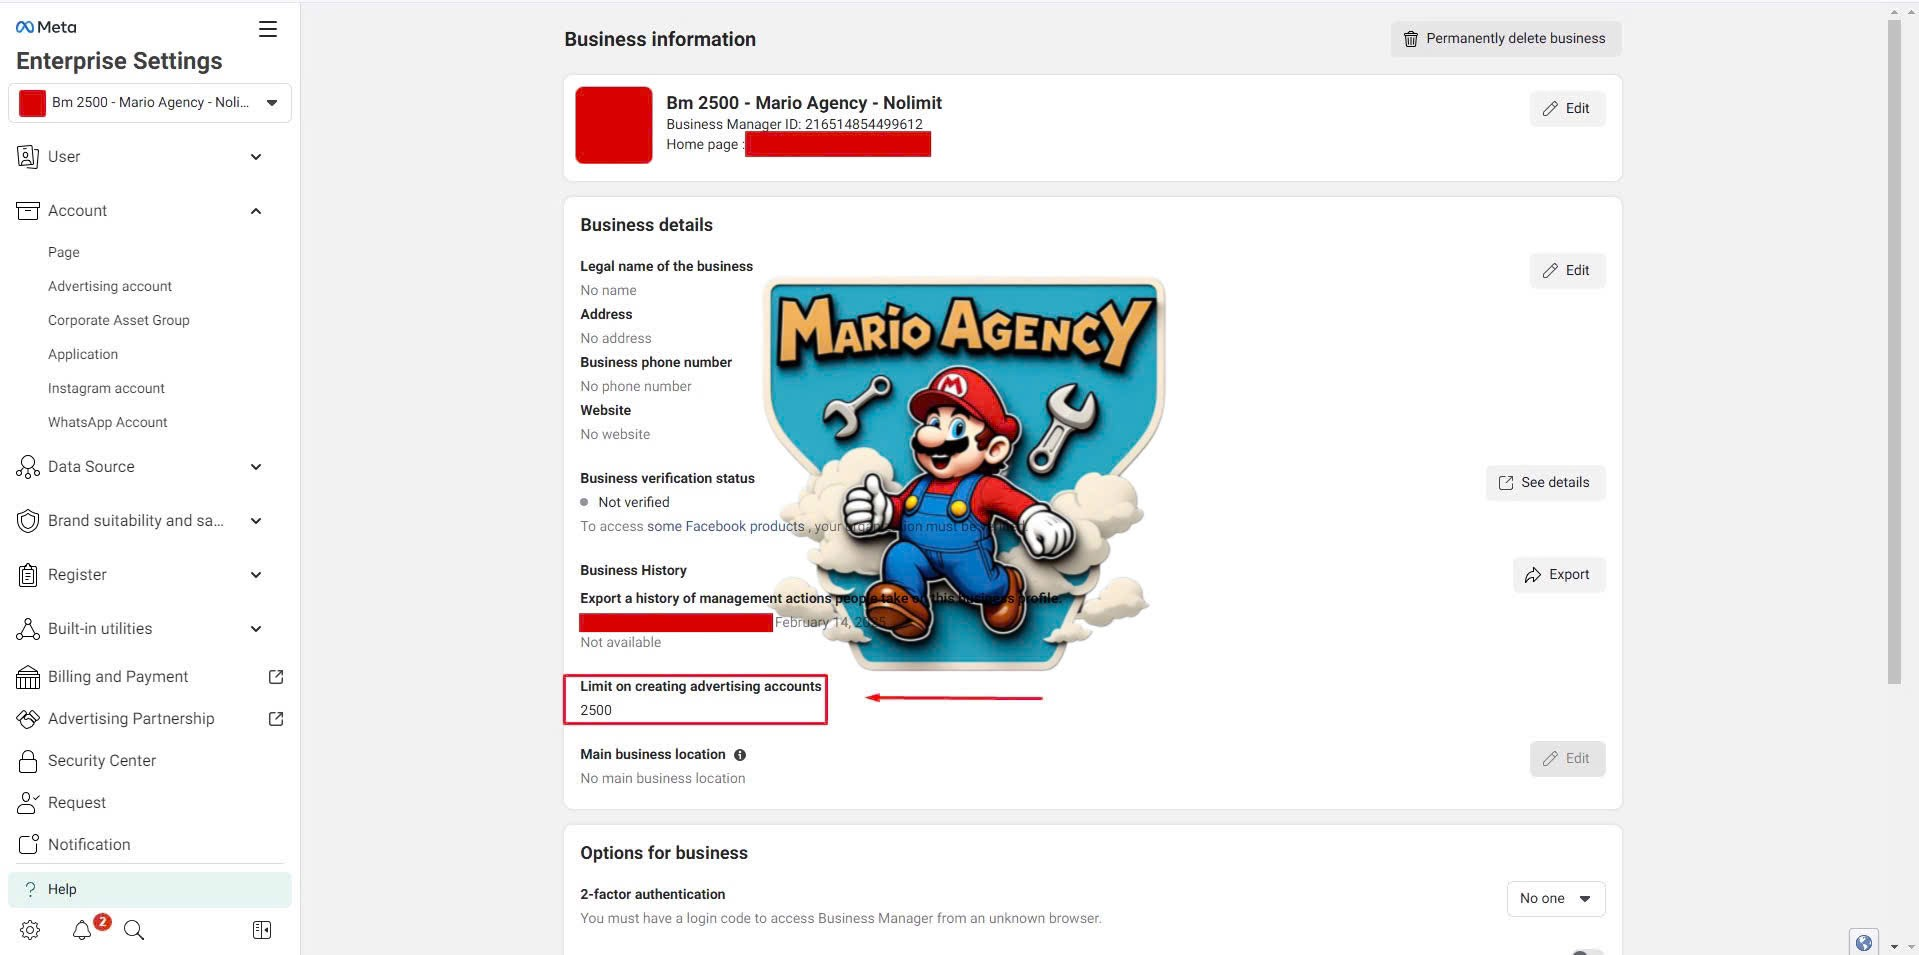Click the search magnifier icon
The width and height of the screenshot is (1919, 955).
134,930
